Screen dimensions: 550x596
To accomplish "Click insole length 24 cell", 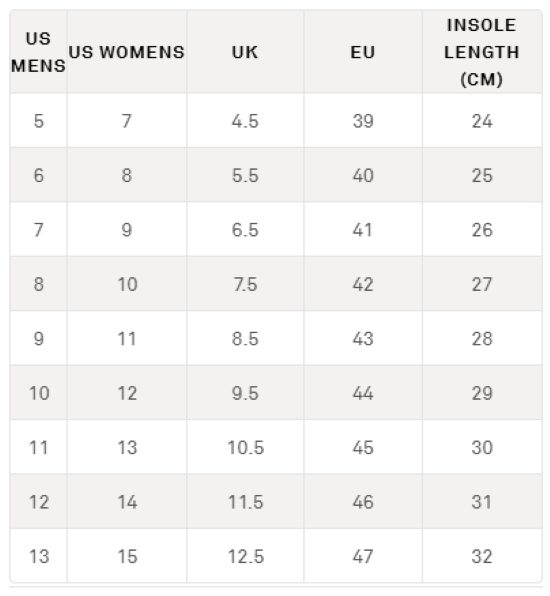I will tap(482, 121).
